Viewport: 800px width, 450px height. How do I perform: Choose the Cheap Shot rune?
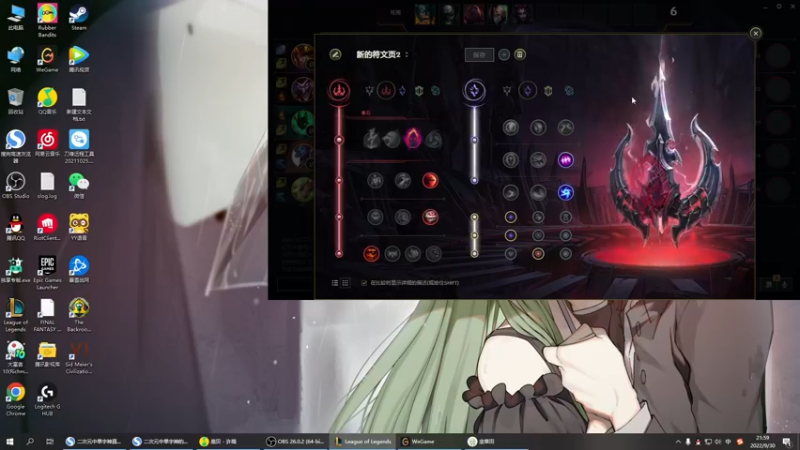376,180
